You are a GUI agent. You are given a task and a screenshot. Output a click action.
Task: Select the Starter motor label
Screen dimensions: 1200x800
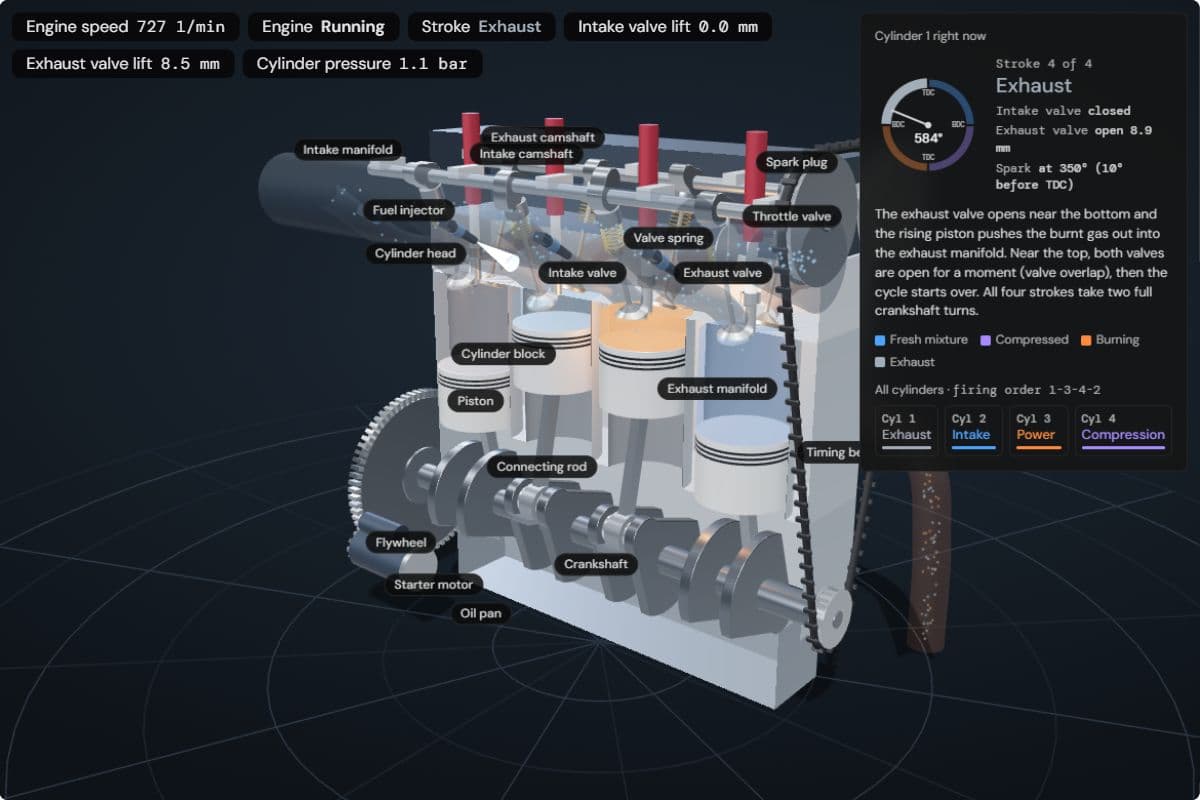433,584
